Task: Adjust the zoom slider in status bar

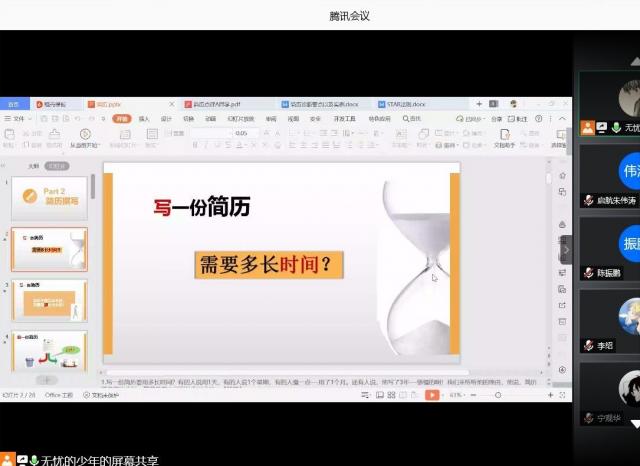Action: pos(496,395)
